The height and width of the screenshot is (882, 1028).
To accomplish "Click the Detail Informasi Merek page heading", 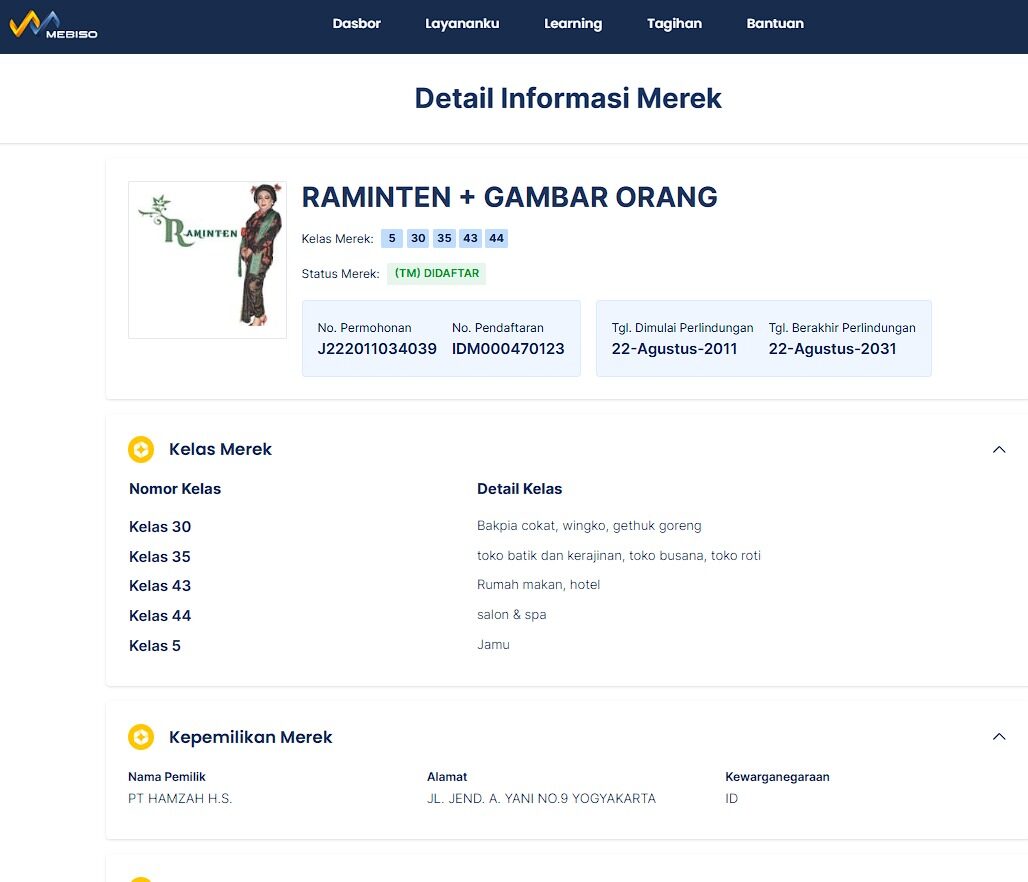I will [568, 98].
